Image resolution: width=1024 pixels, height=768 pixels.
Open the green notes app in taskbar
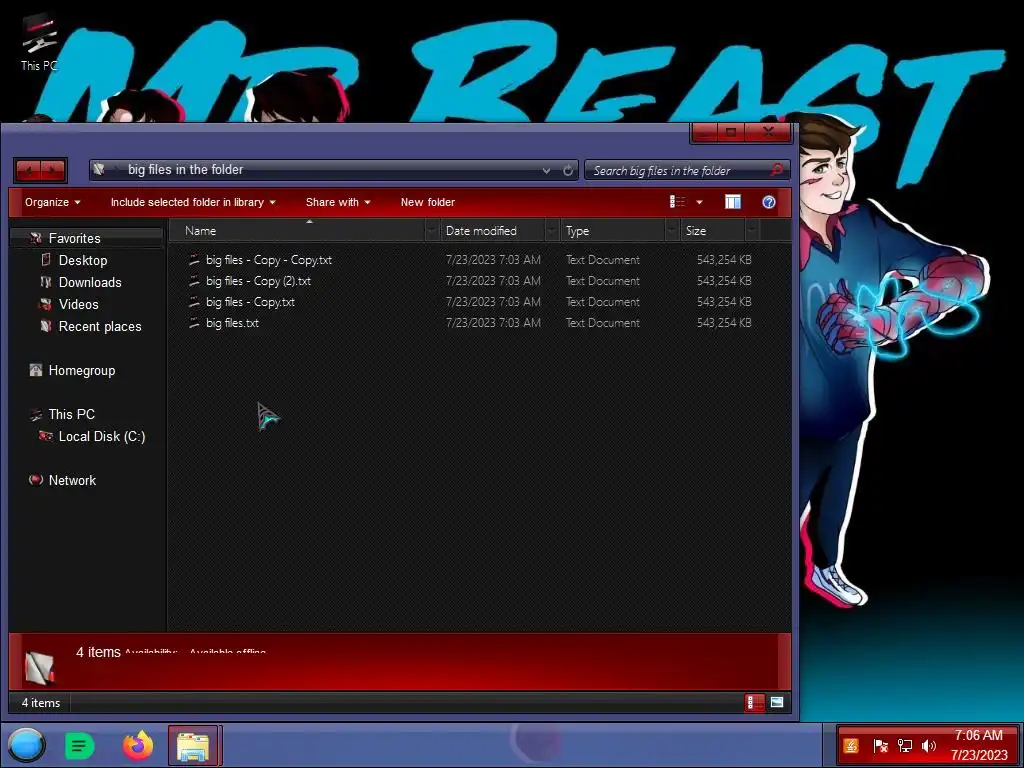coord(80,746)
